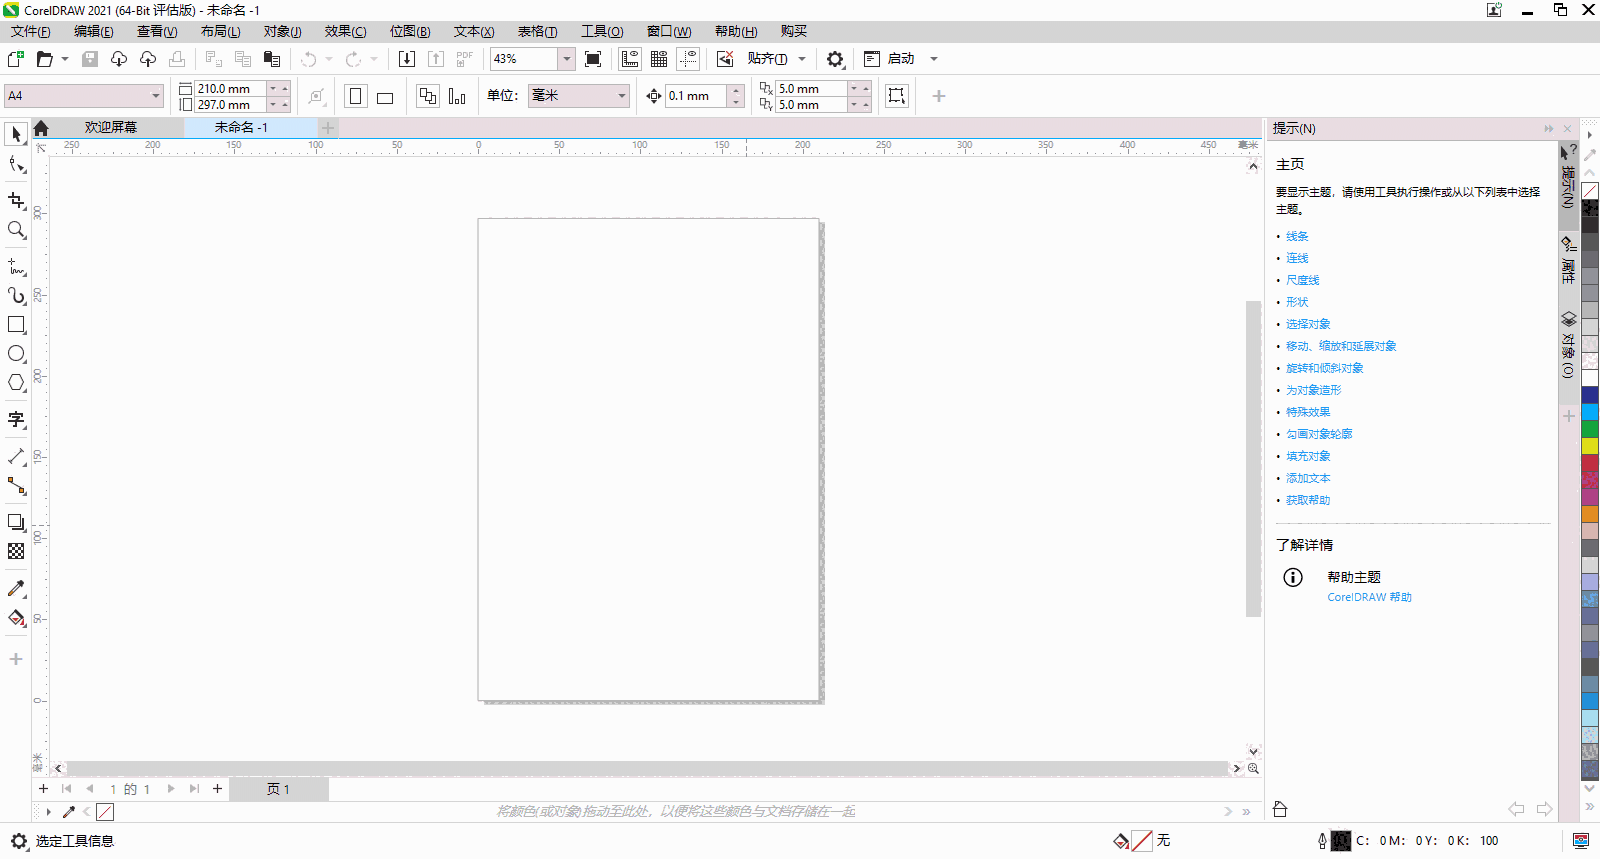Select the Crop tool in the toolbox
Screen dimensions: 1600x859
point(16,201)
